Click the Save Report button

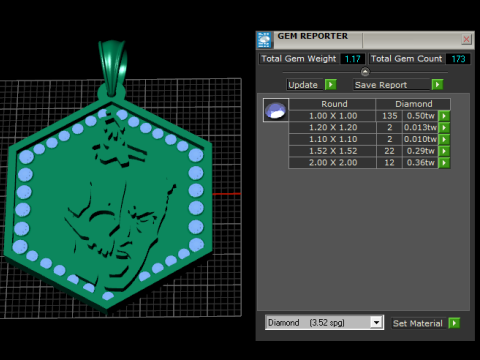[x=392, y=85]
